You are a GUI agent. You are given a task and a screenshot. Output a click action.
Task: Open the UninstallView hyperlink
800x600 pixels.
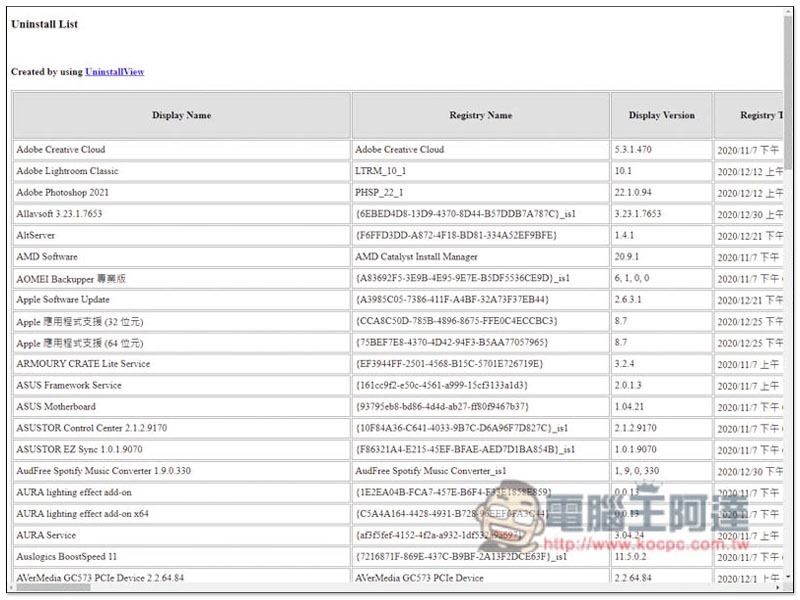[114, 71]
